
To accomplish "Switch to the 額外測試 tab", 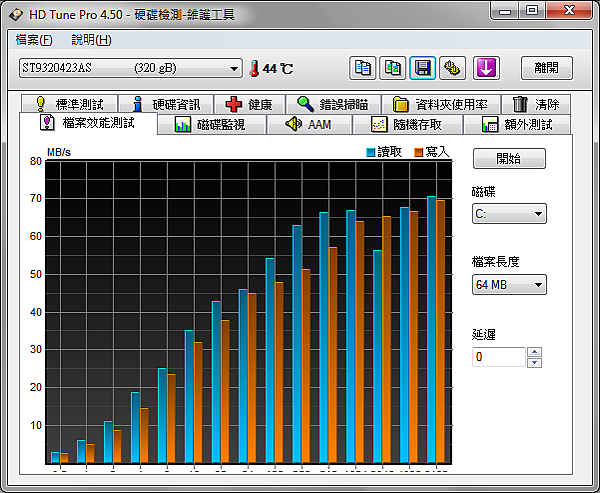I will (517, 124).
